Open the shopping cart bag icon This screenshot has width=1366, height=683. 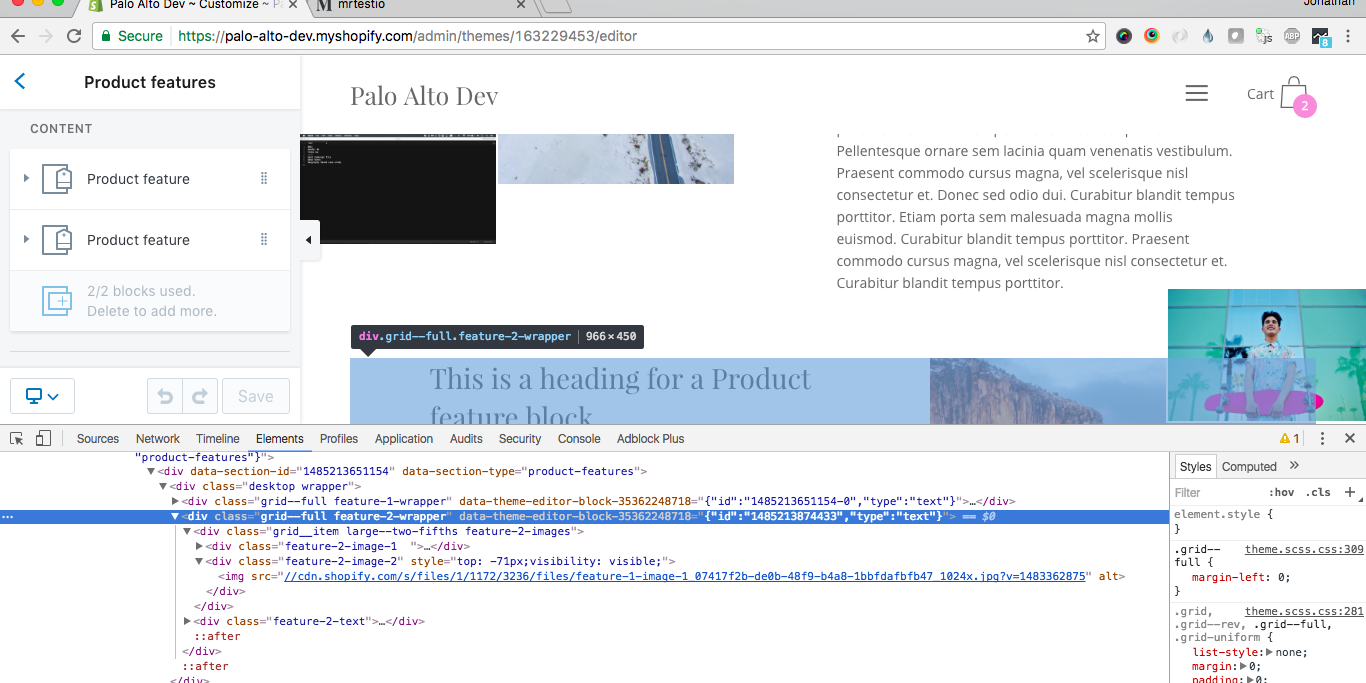pyautogui.click(x=1294, y=93)
